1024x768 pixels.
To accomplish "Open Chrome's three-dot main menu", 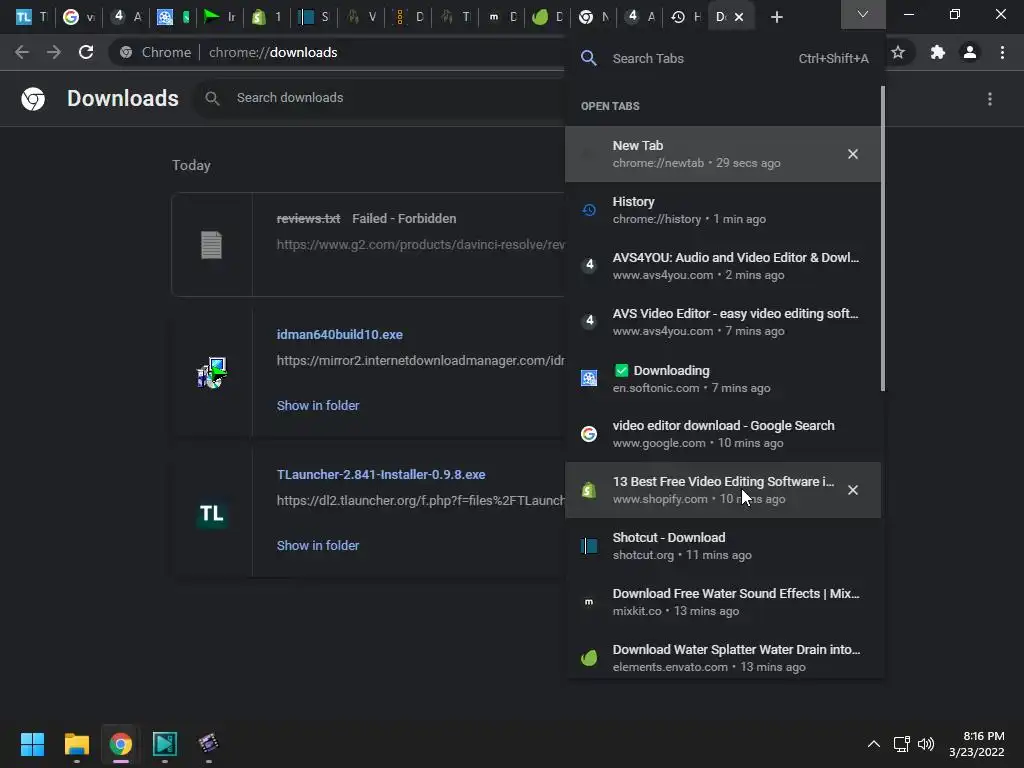I will click(1002, 52).
